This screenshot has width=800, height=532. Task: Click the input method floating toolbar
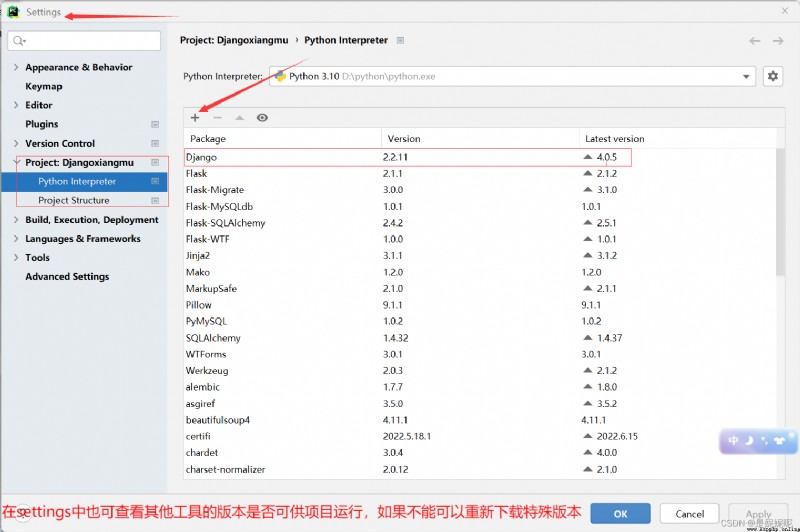click(x=758, y=441)
